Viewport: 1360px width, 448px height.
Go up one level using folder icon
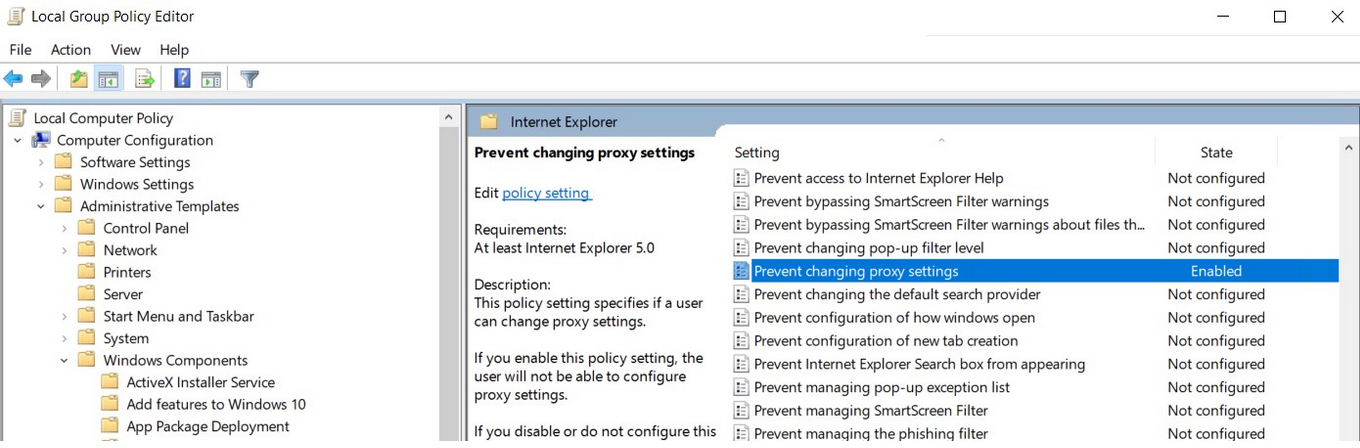coord(78,79)
